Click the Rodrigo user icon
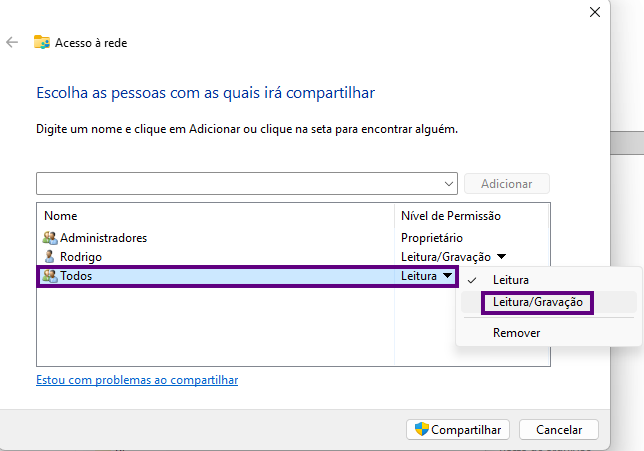 coord(50,257)
